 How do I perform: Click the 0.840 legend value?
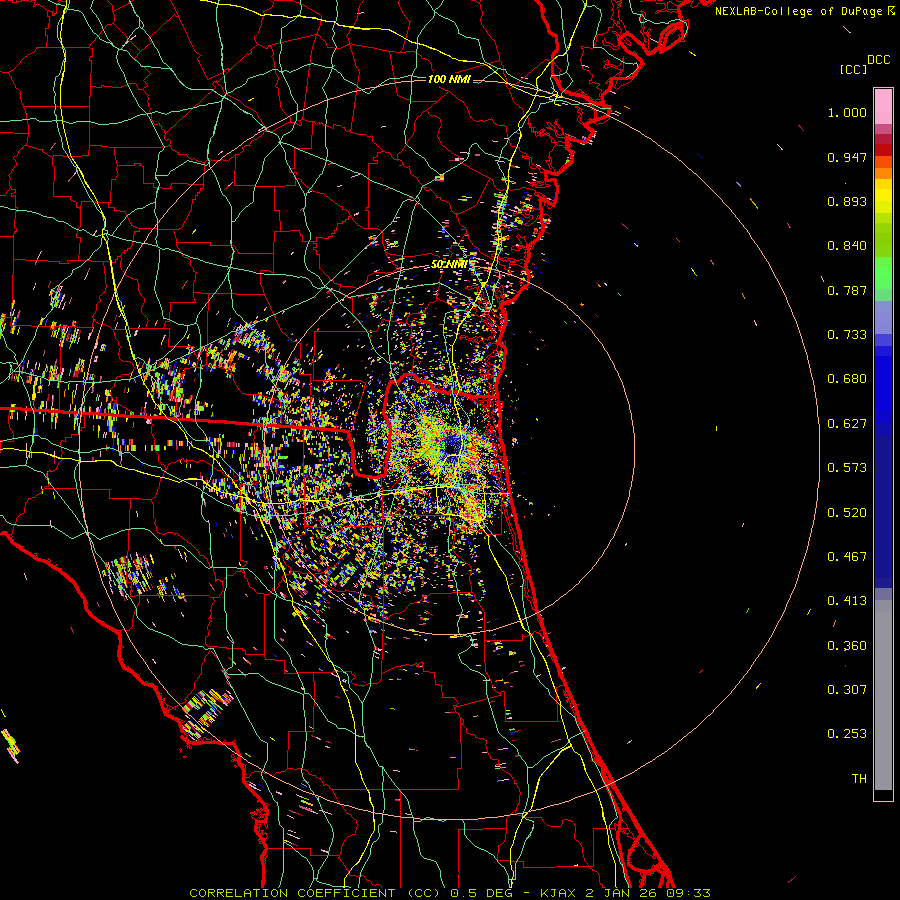[847, 246]
